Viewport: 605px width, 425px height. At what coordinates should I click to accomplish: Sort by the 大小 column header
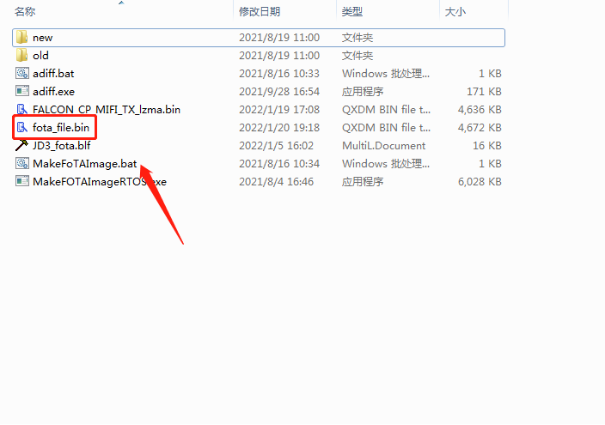click(x=455, y=12)
